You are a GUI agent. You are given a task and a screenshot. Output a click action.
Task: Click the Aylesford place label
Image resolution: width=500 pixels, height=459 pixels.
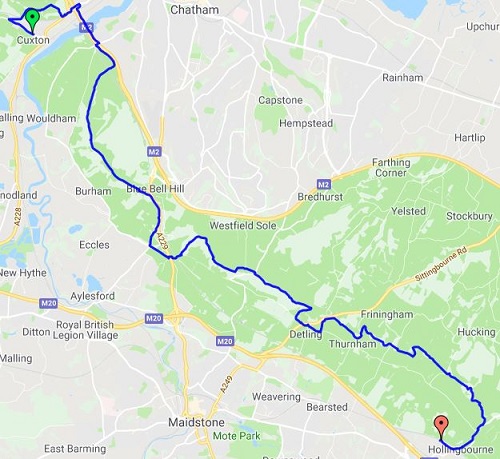[92, 296]
